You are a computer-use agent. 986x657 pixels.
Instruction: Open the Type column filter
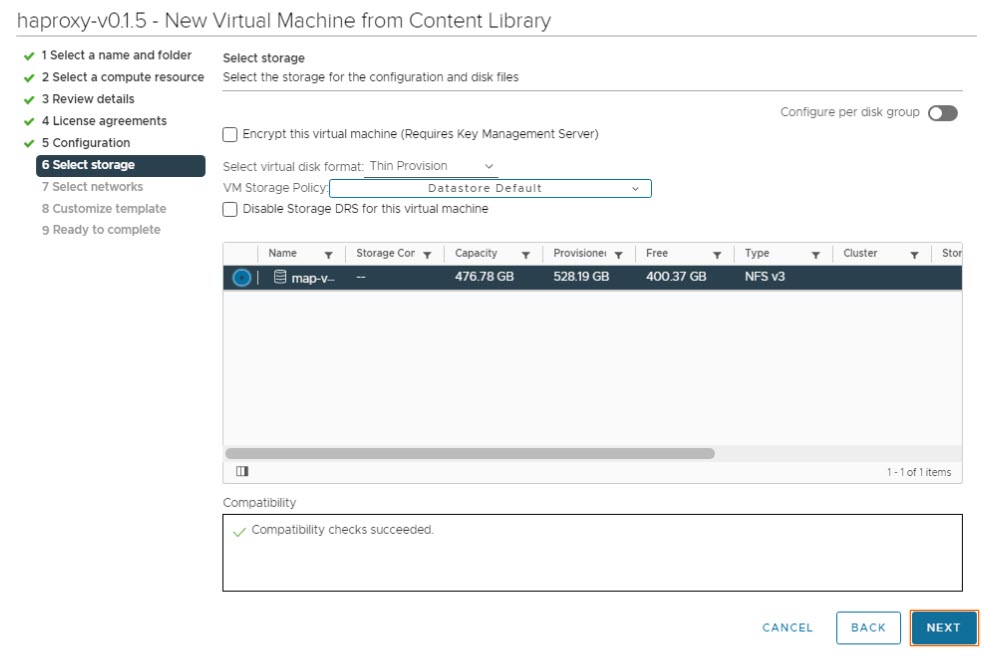(x=815, y=255)
